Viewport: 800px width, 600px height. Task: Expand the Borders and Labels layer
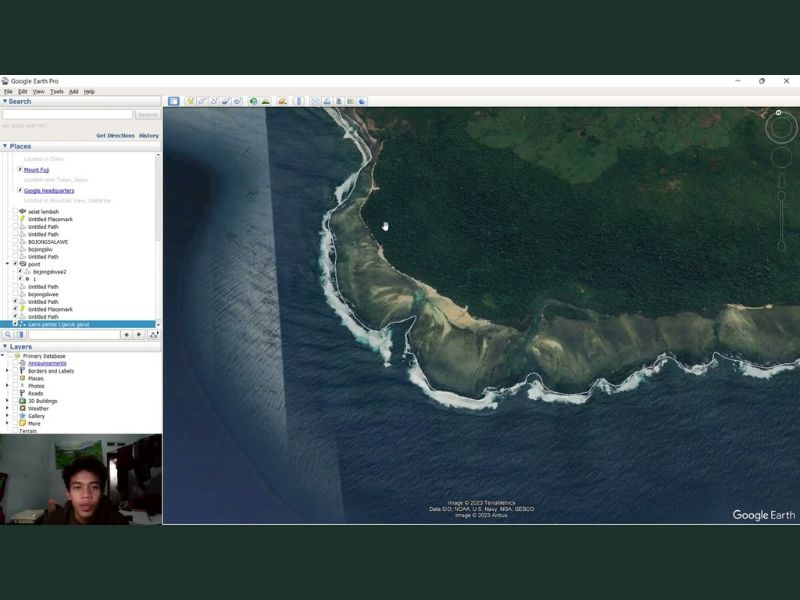pyautogui.click(x=7, y=371)
